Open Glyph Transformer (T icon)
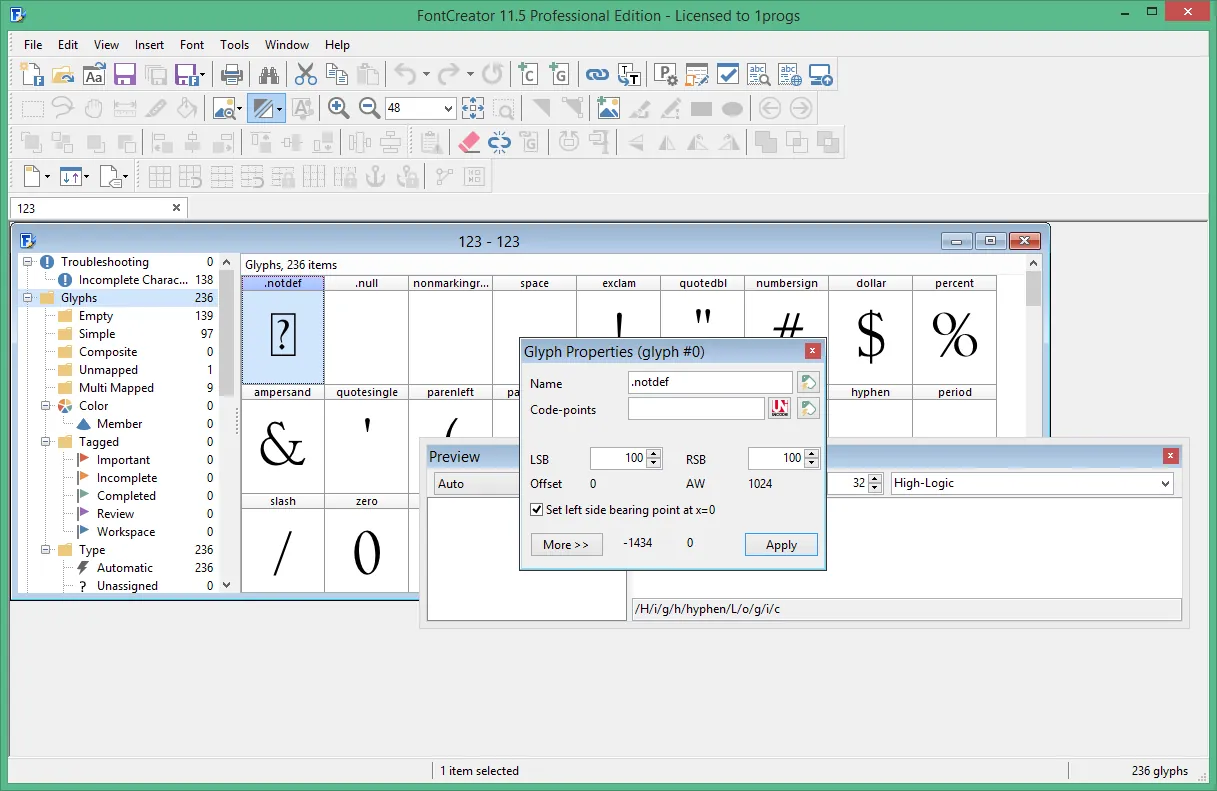The image size is (1217, 791). pyautogui.click(x=628, y=74)
